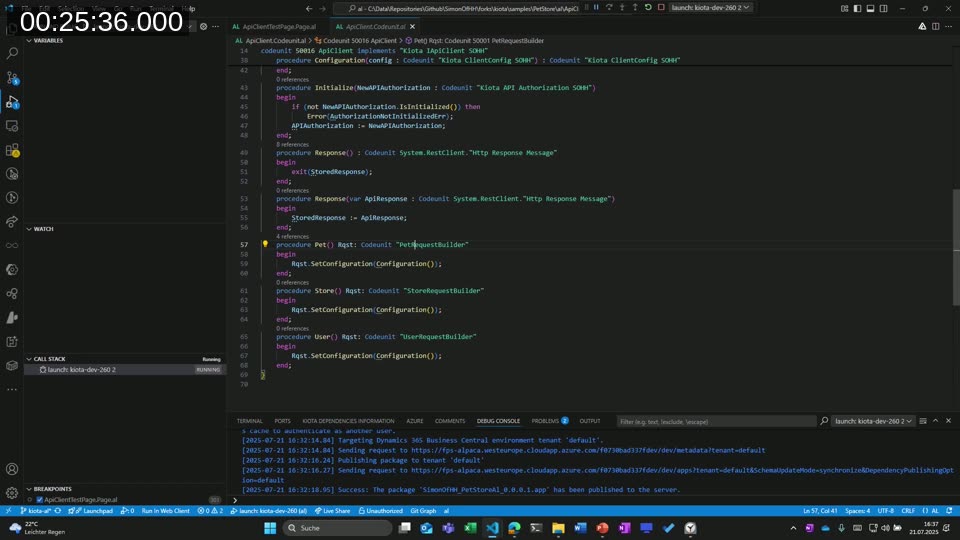Open the Source Control view
The width and height of the screenshot is (960, 540).
point(12,78)
